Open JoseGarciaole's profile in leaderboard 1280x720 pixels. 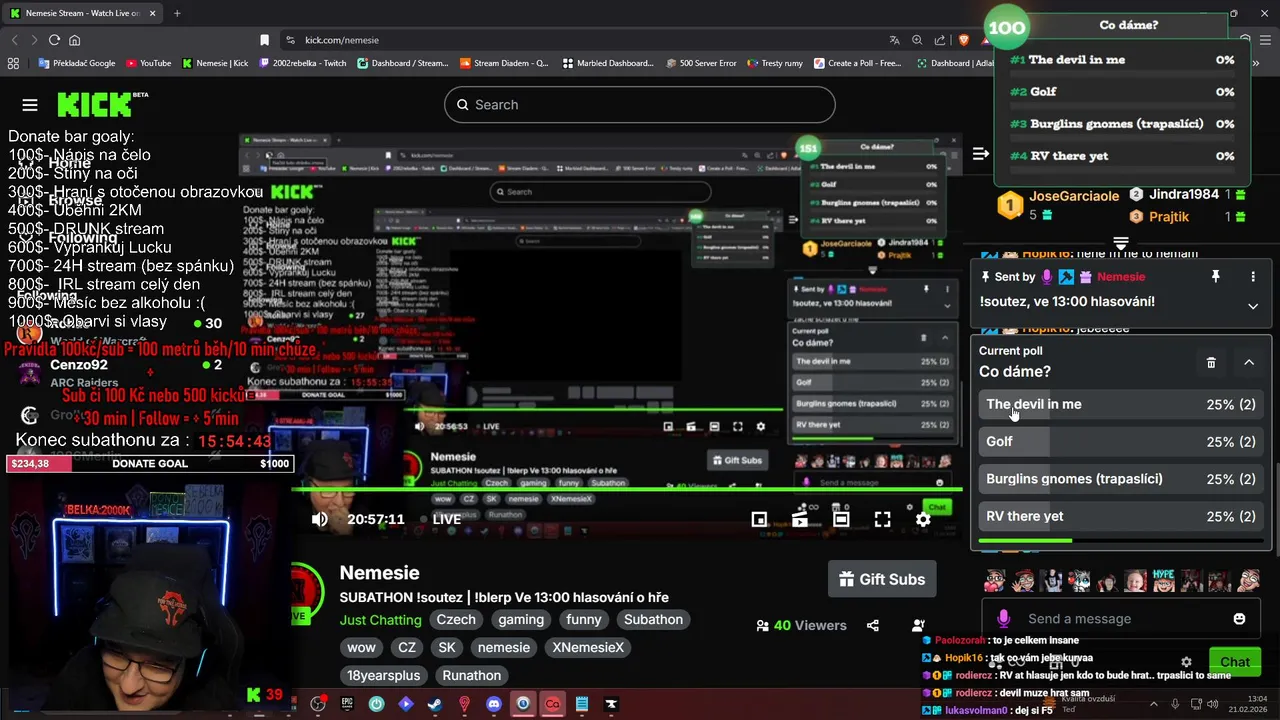tap(1074, 196)
